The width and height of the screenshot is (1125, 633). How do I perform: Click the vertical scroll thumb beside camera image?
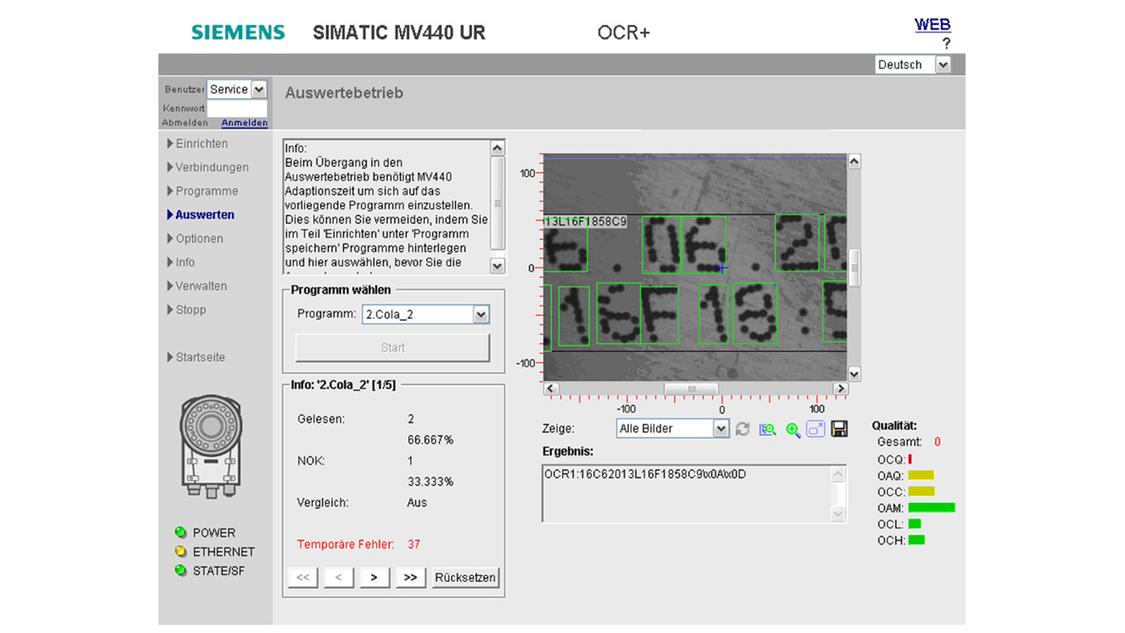854,268
